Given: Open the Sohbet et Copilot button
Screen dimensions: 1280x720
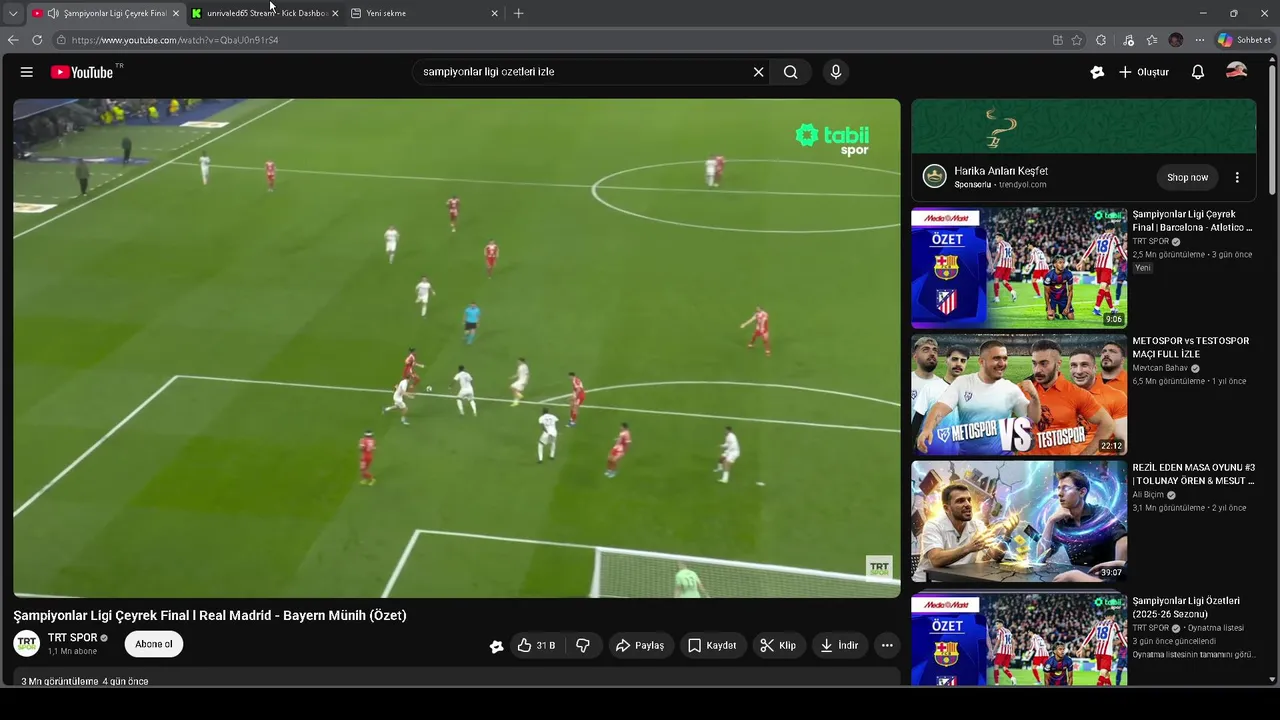Looking at the screenshot, I should pos(1244,40).
